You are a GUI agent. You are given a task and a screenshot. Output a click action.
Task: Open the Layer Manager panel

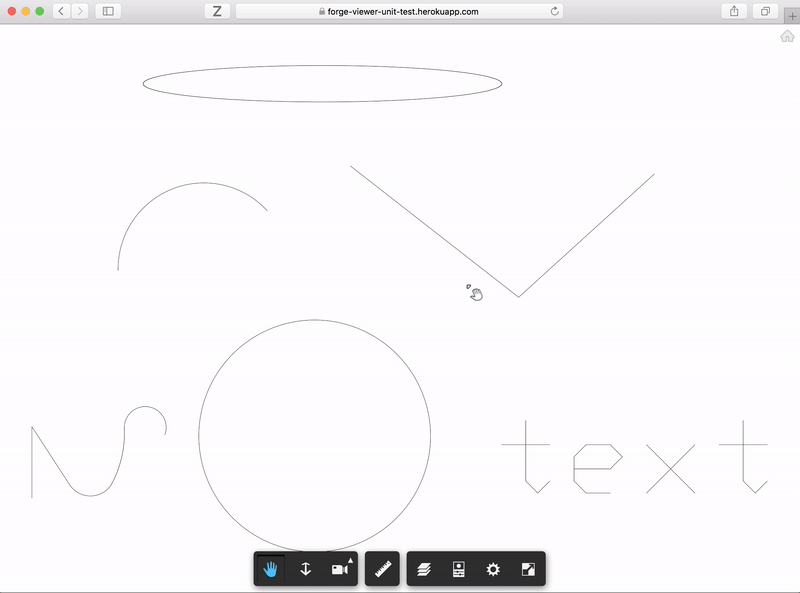pos(424,569)
